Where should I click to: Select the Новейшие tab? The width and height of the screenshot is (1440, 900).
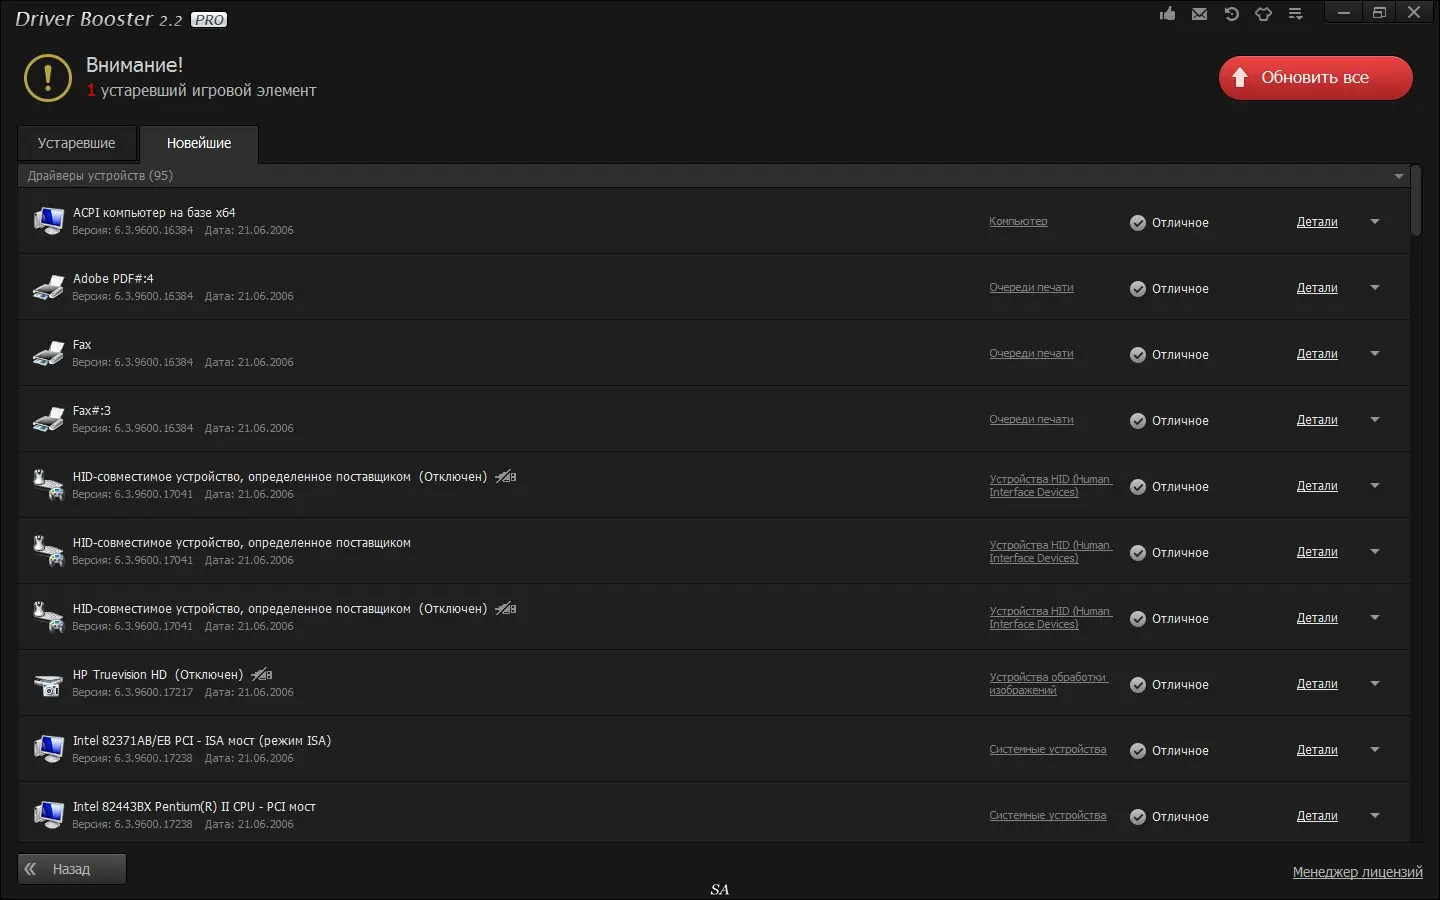coord(199,143)
